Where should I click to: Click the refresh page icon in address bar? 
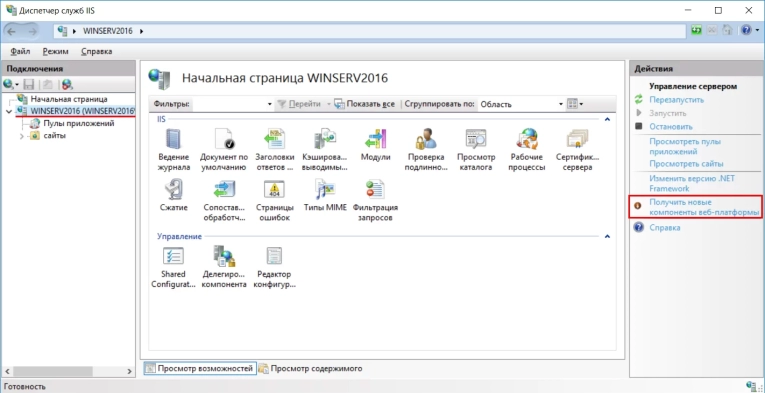tap(696, 30)
